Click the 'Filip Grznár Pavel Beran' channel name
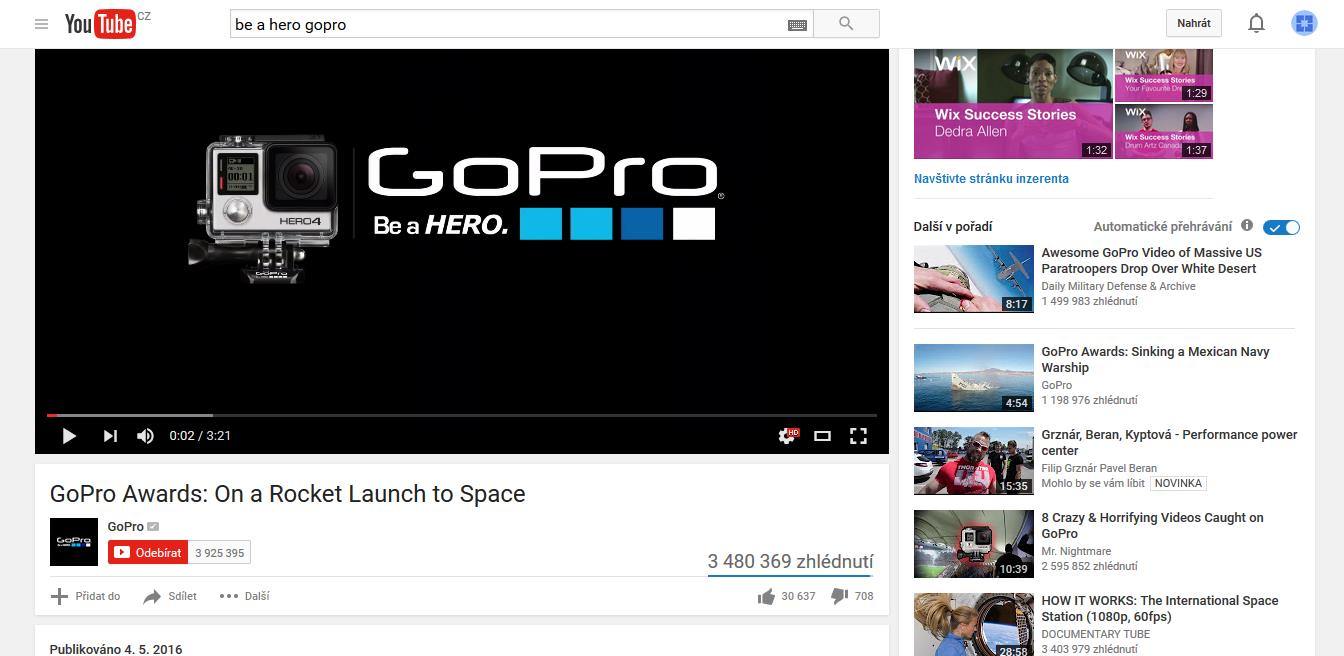The height and width of the screenshot is (656, 1344). coord(1099,468)
